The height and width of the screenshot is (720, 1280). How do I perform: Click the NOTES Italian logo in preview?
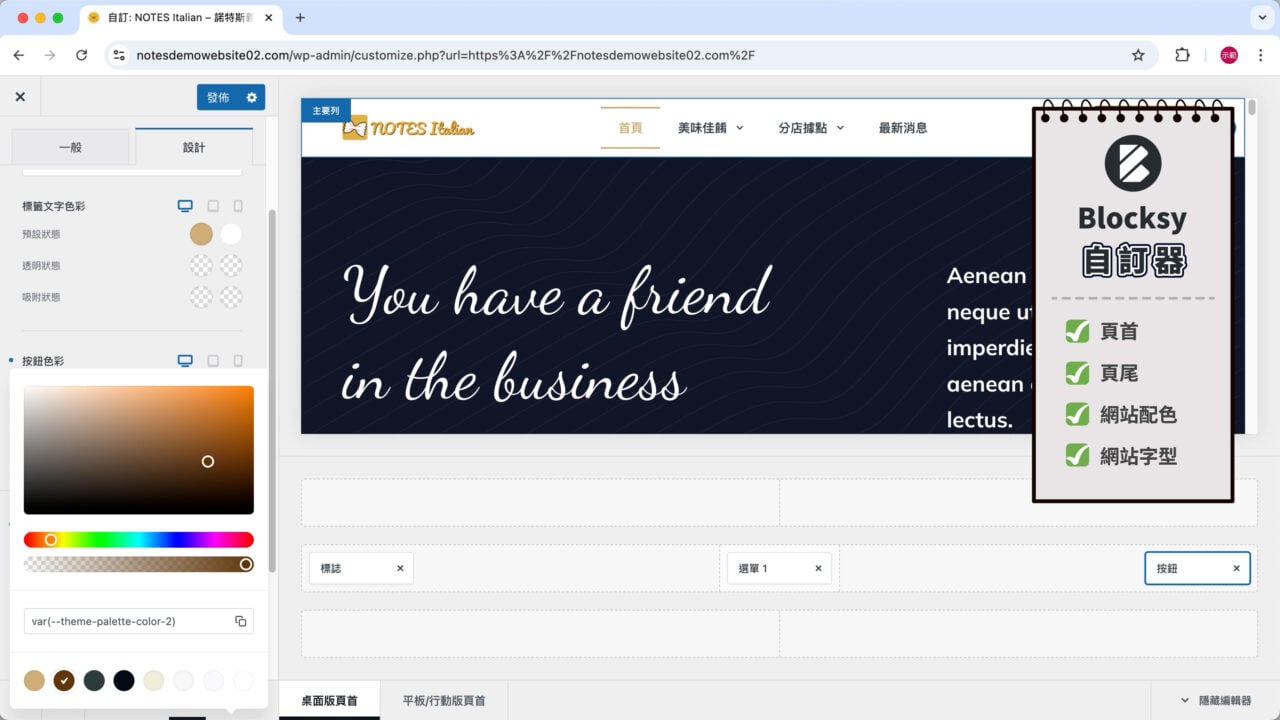(410, 128)
